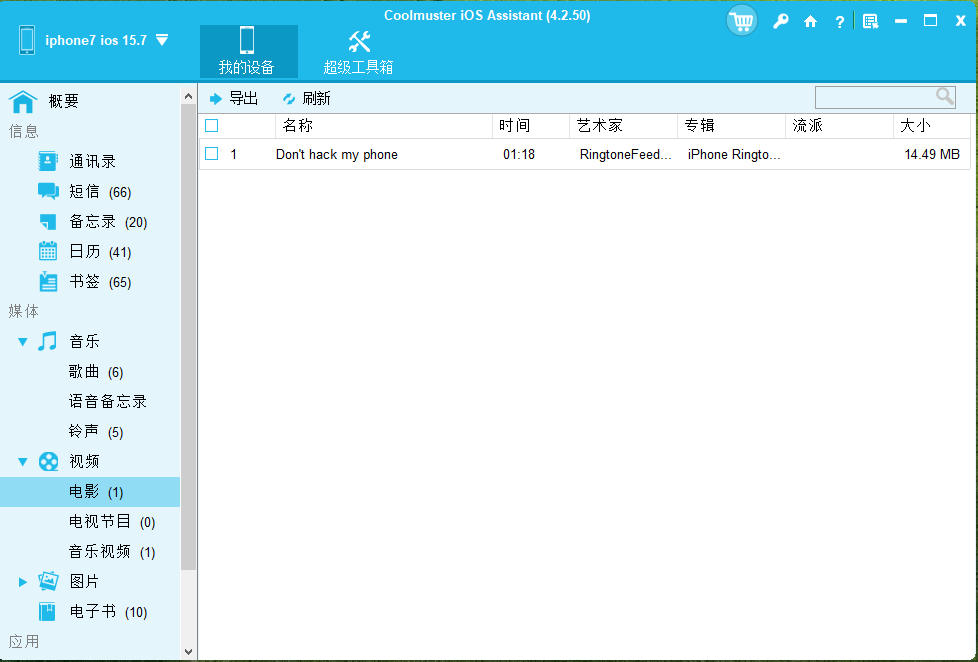
Task: Click sidebar scrollbar up arrow
Action: point(188,96)
